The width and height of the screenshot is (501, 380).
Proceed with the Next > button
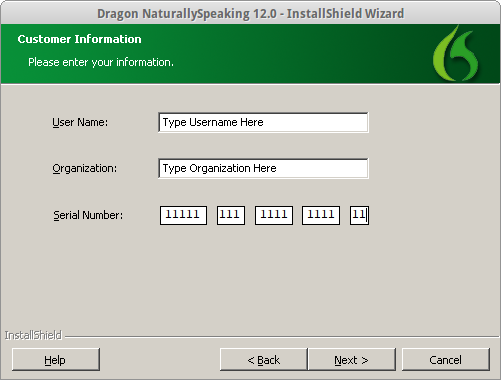coord(352,360)
